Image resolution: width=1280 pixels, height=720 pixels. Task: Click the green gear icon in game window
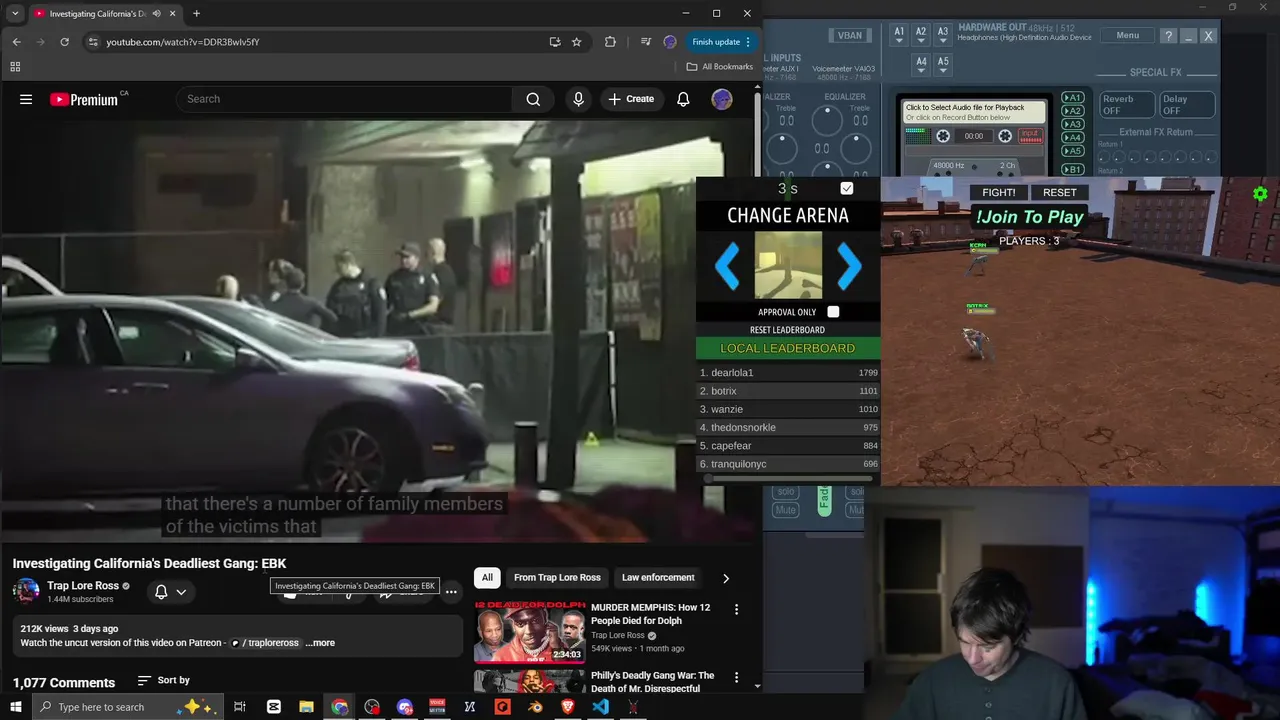click(x=1260, y=194)
